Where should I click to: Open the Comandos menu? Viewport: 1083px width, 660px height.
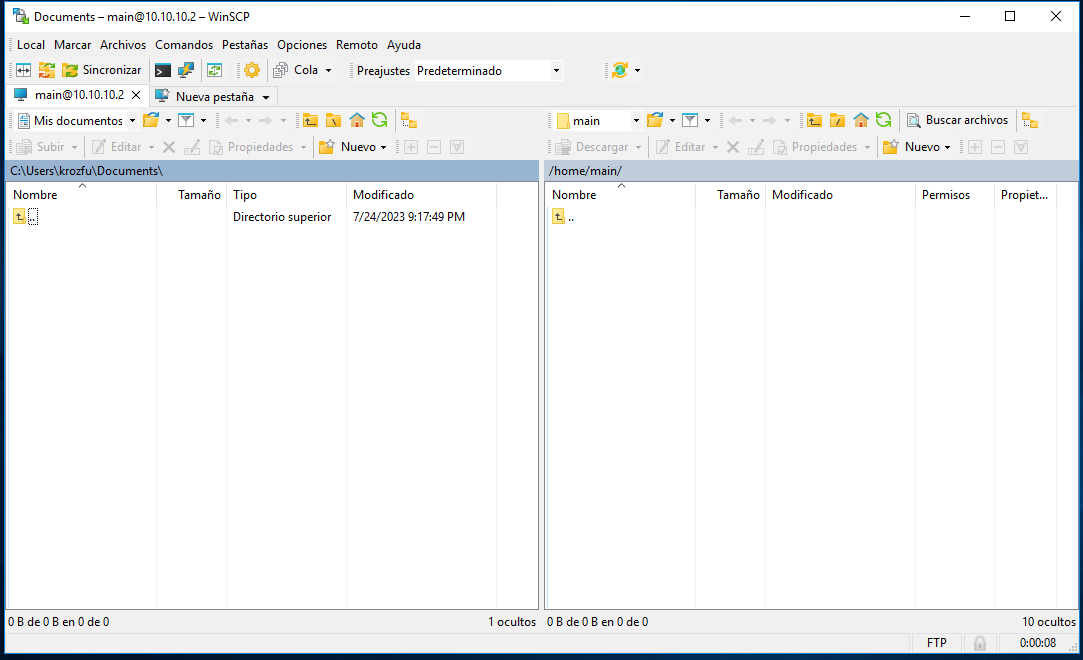184,45
